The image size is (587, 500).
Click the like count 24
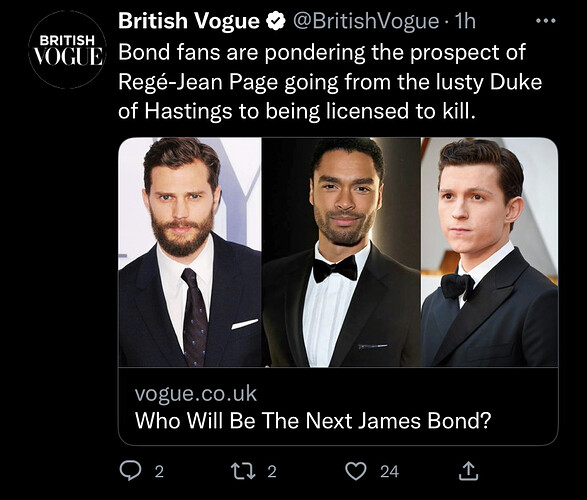389,472
